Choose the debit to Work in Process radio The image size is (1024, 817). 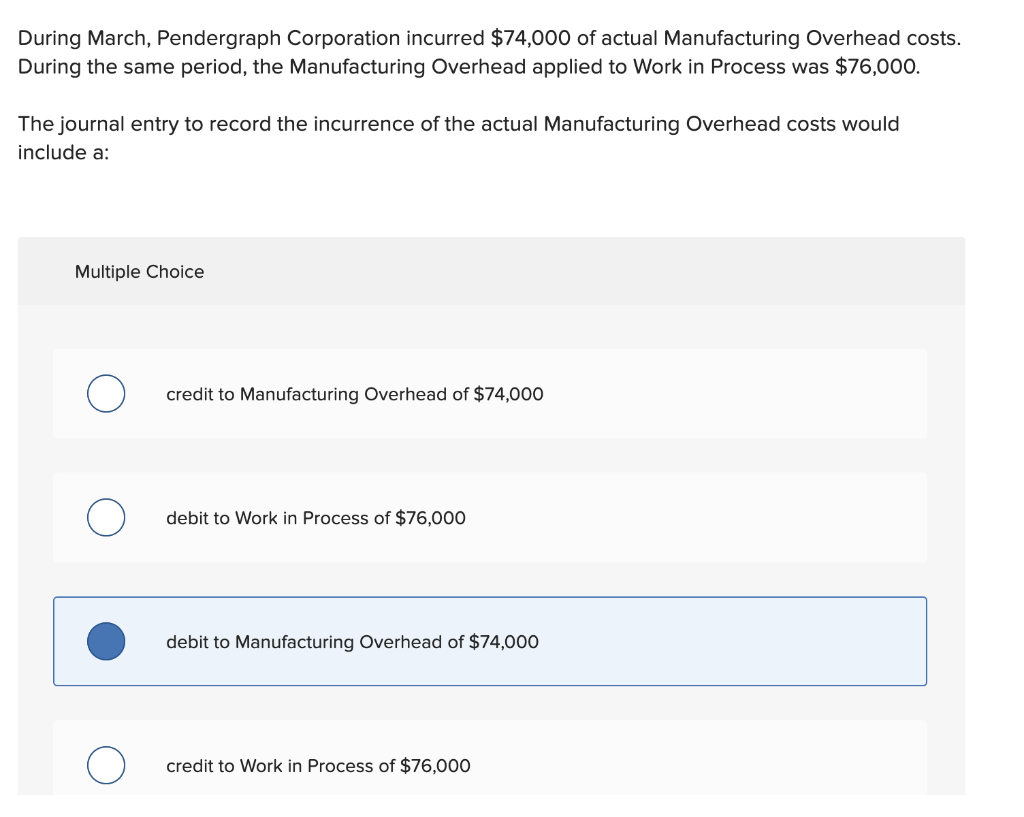tap(106, 517)
